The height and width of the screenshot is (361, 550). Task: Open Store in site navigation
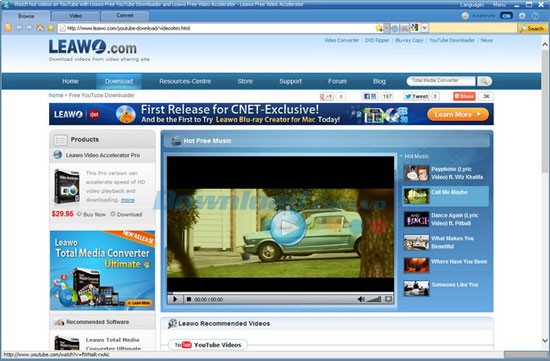point(245,81)
